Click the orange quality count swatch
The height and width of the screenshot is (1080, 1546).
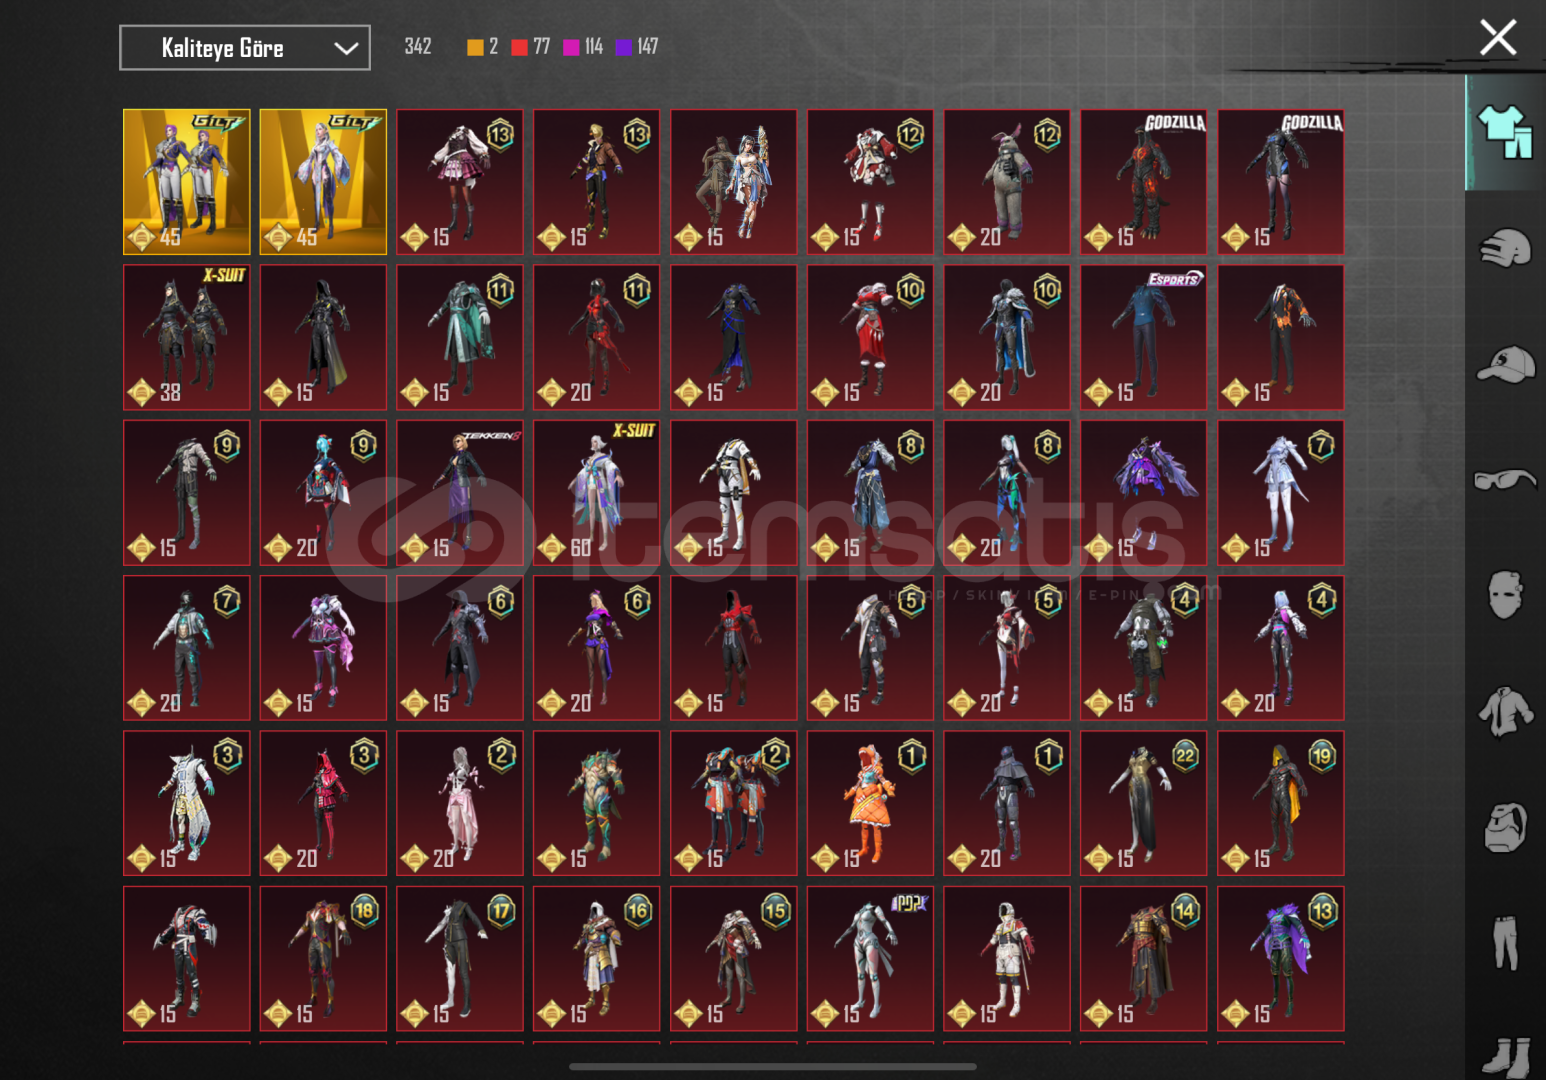pos(475,47)
